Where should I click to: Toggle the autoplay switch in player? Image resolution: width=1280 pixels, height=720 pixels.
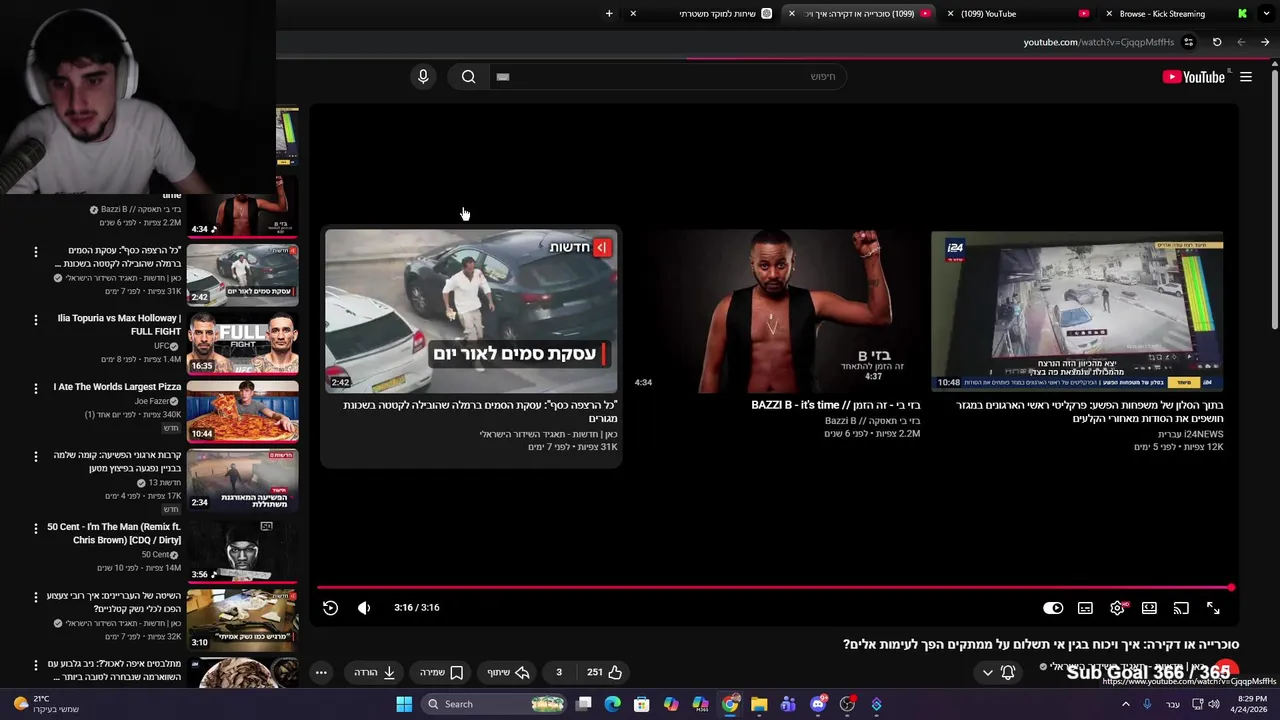click(x=1053, y=608)
